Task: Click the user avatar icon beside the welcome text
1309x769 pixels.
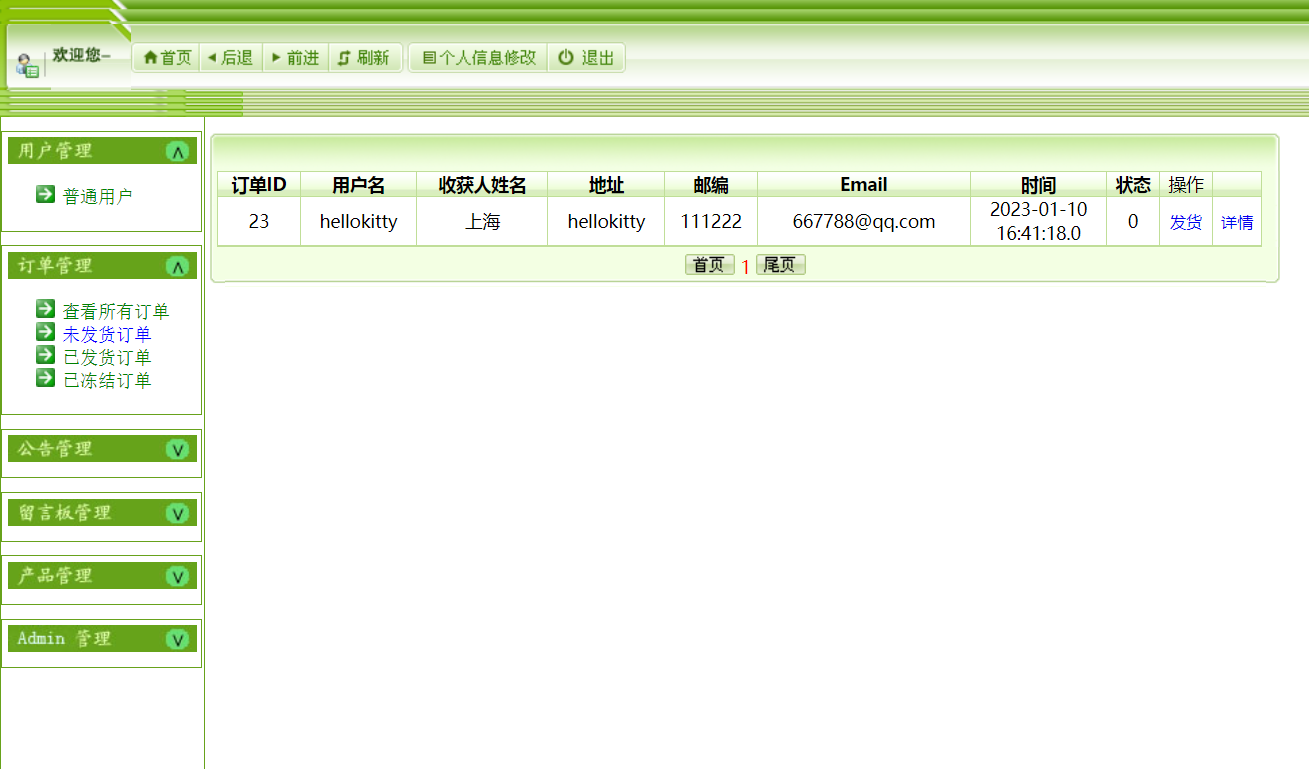Action: point(27,66)
